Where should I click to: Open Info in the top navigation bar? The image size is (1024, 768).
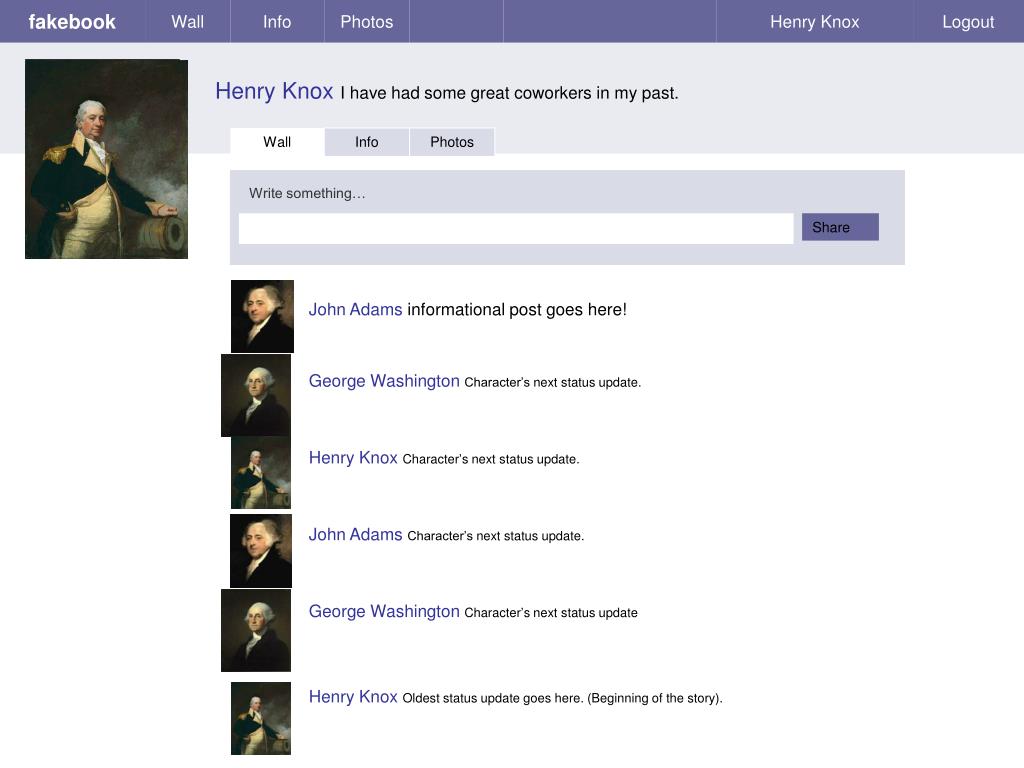277,22
